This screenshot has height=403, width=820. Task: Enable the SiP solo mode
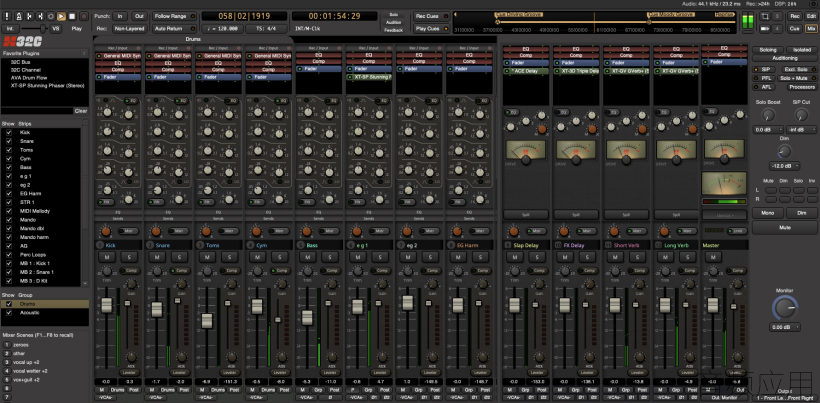point(763,69)
